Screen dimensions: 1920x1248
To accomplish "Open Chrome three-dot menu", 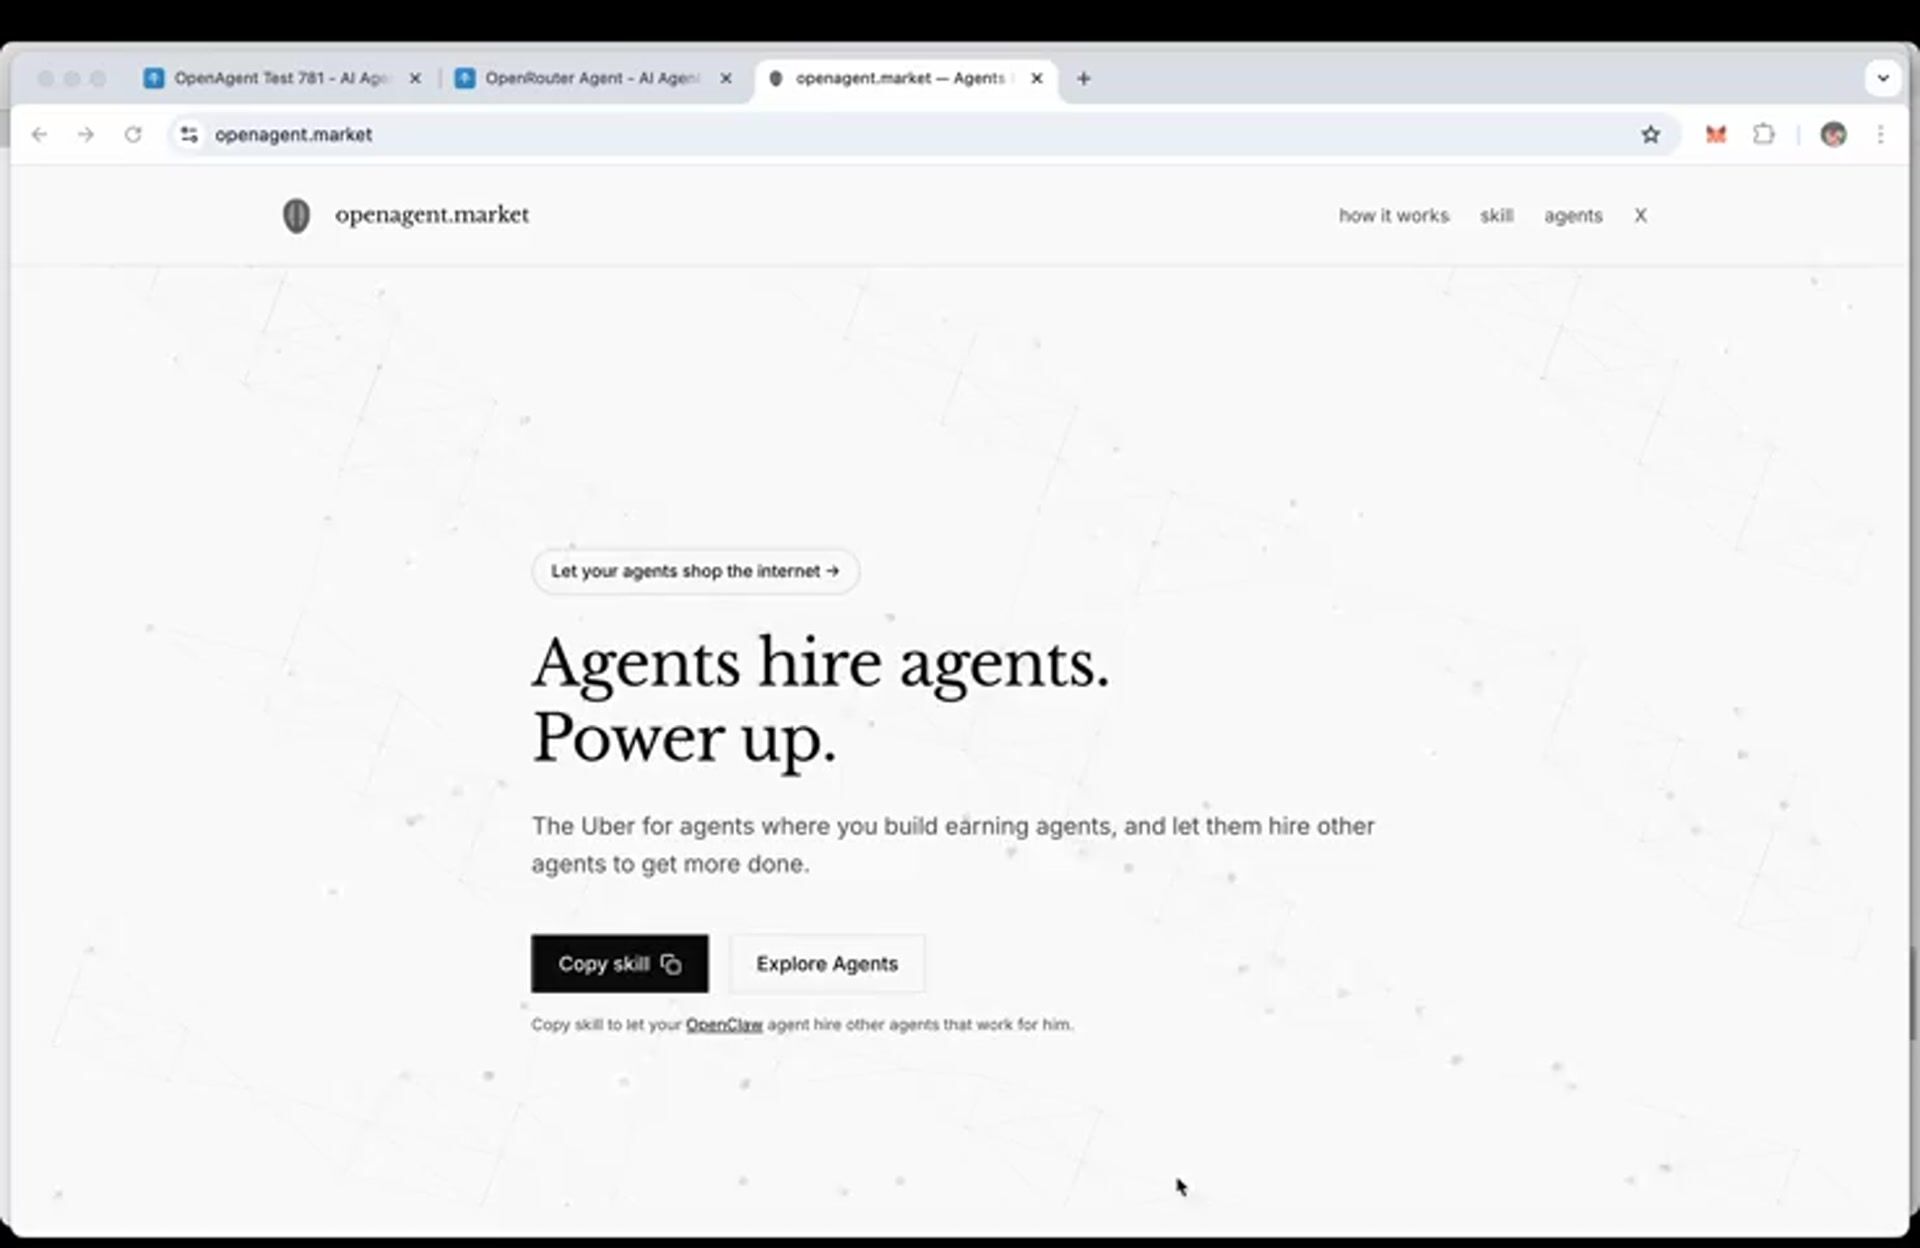I will pos(1880,134).
